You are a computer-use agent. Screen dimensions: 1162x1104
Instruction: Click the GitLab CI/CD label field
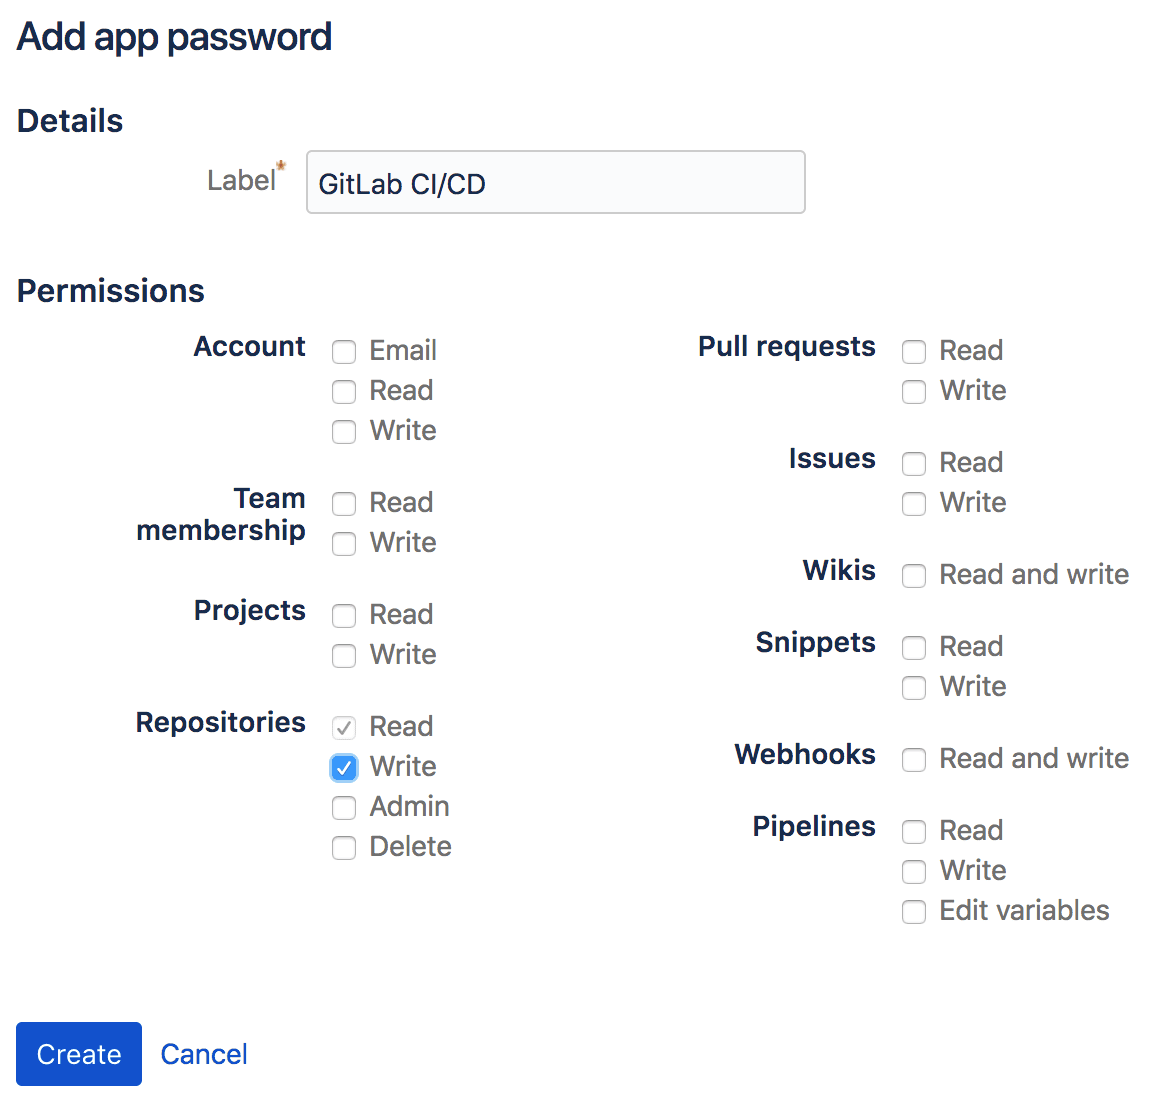click(x=555, y=183)
